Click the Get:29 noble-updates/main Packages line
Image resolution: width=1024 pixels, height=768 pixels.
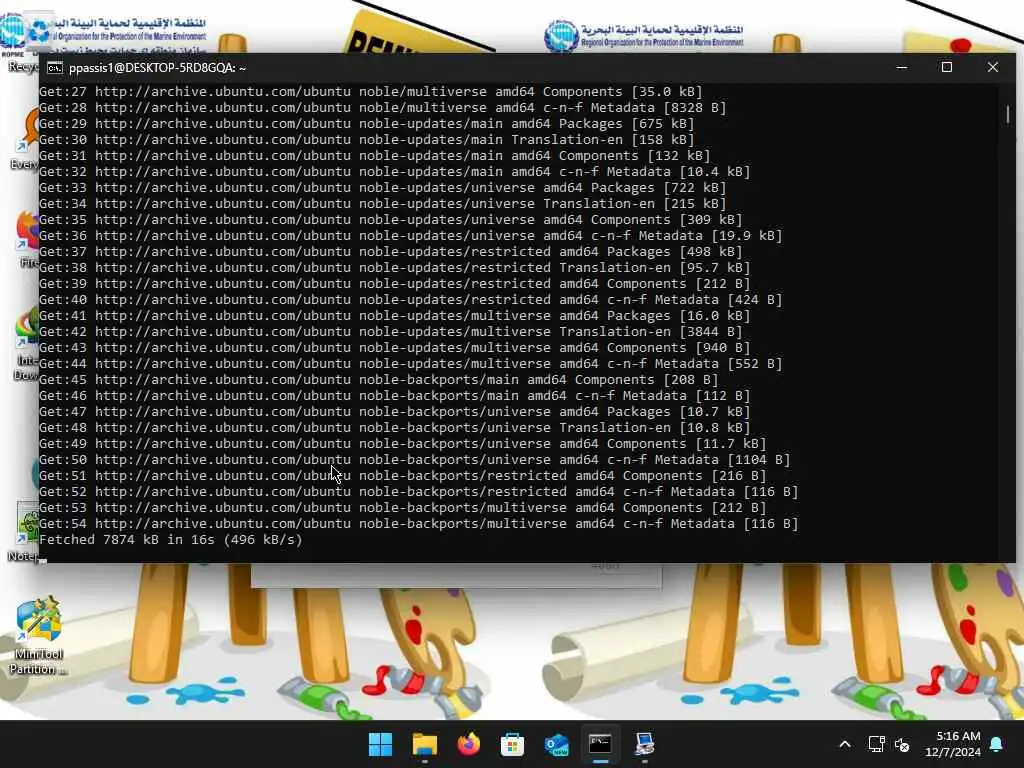click(366, 123)
